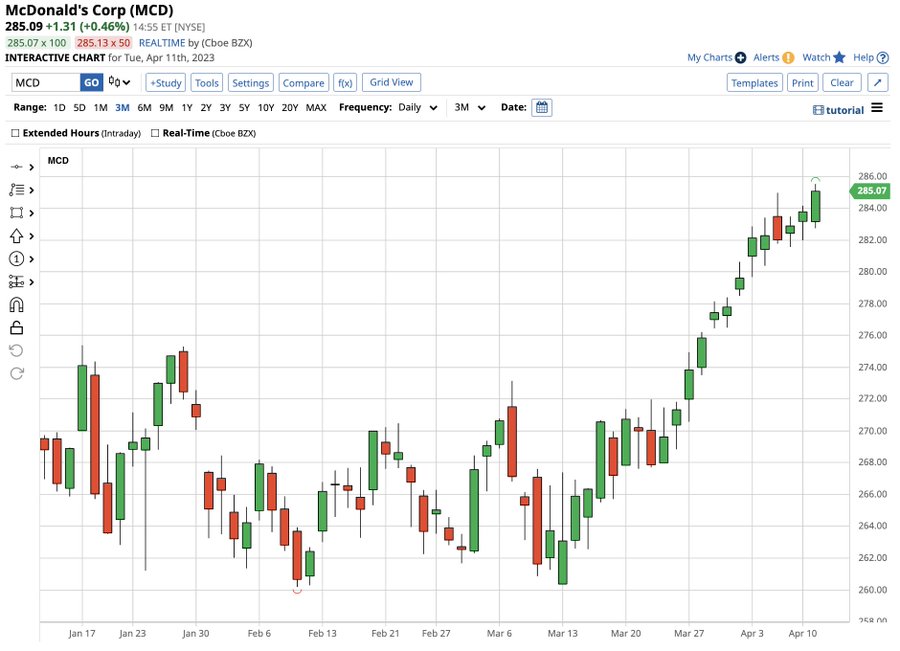Open the 3M period dropdown
The height and width of the screenshot is (651, 900).
(470, 107)
